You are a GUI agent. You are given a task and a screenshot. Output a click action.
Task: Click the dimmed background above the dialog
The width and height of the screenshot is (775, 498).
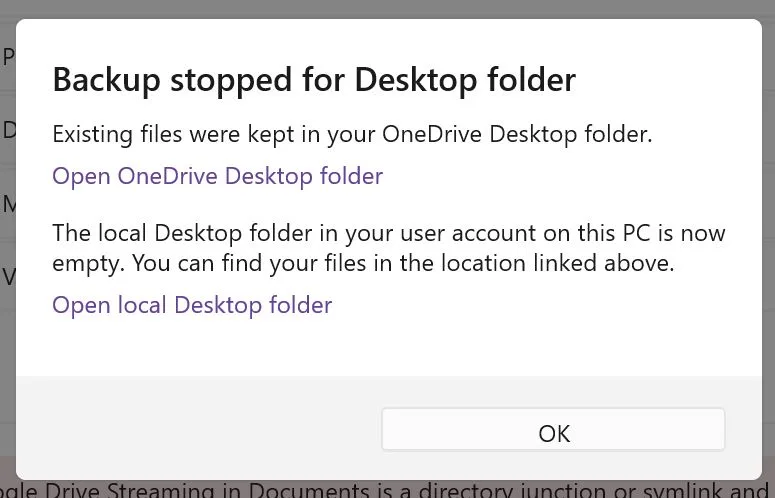pos(388,8)
